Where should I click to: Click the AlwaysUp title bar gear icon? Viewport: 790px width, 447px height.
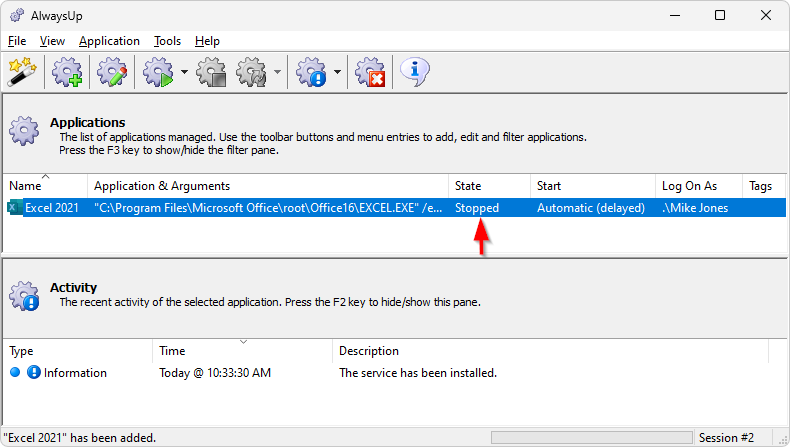(17, 15)
